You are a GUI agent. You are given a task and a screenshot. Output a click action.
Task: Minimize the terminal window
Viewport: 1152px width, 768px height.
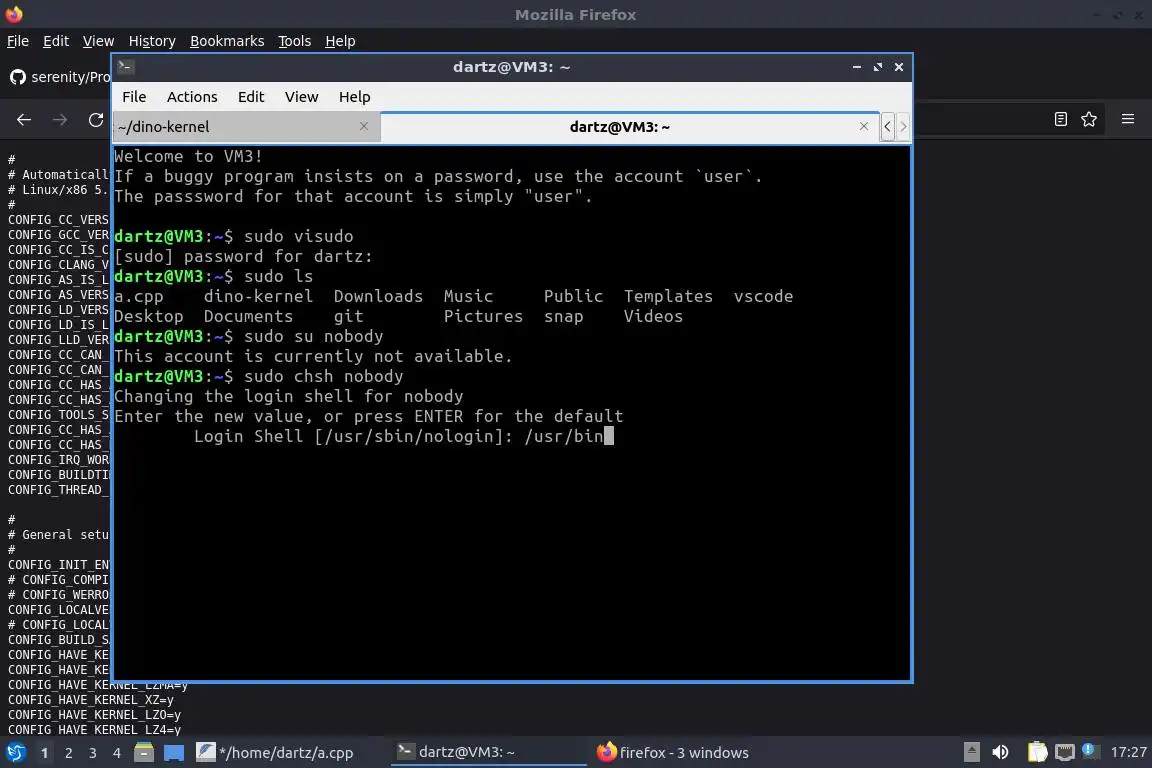(857, 67)
